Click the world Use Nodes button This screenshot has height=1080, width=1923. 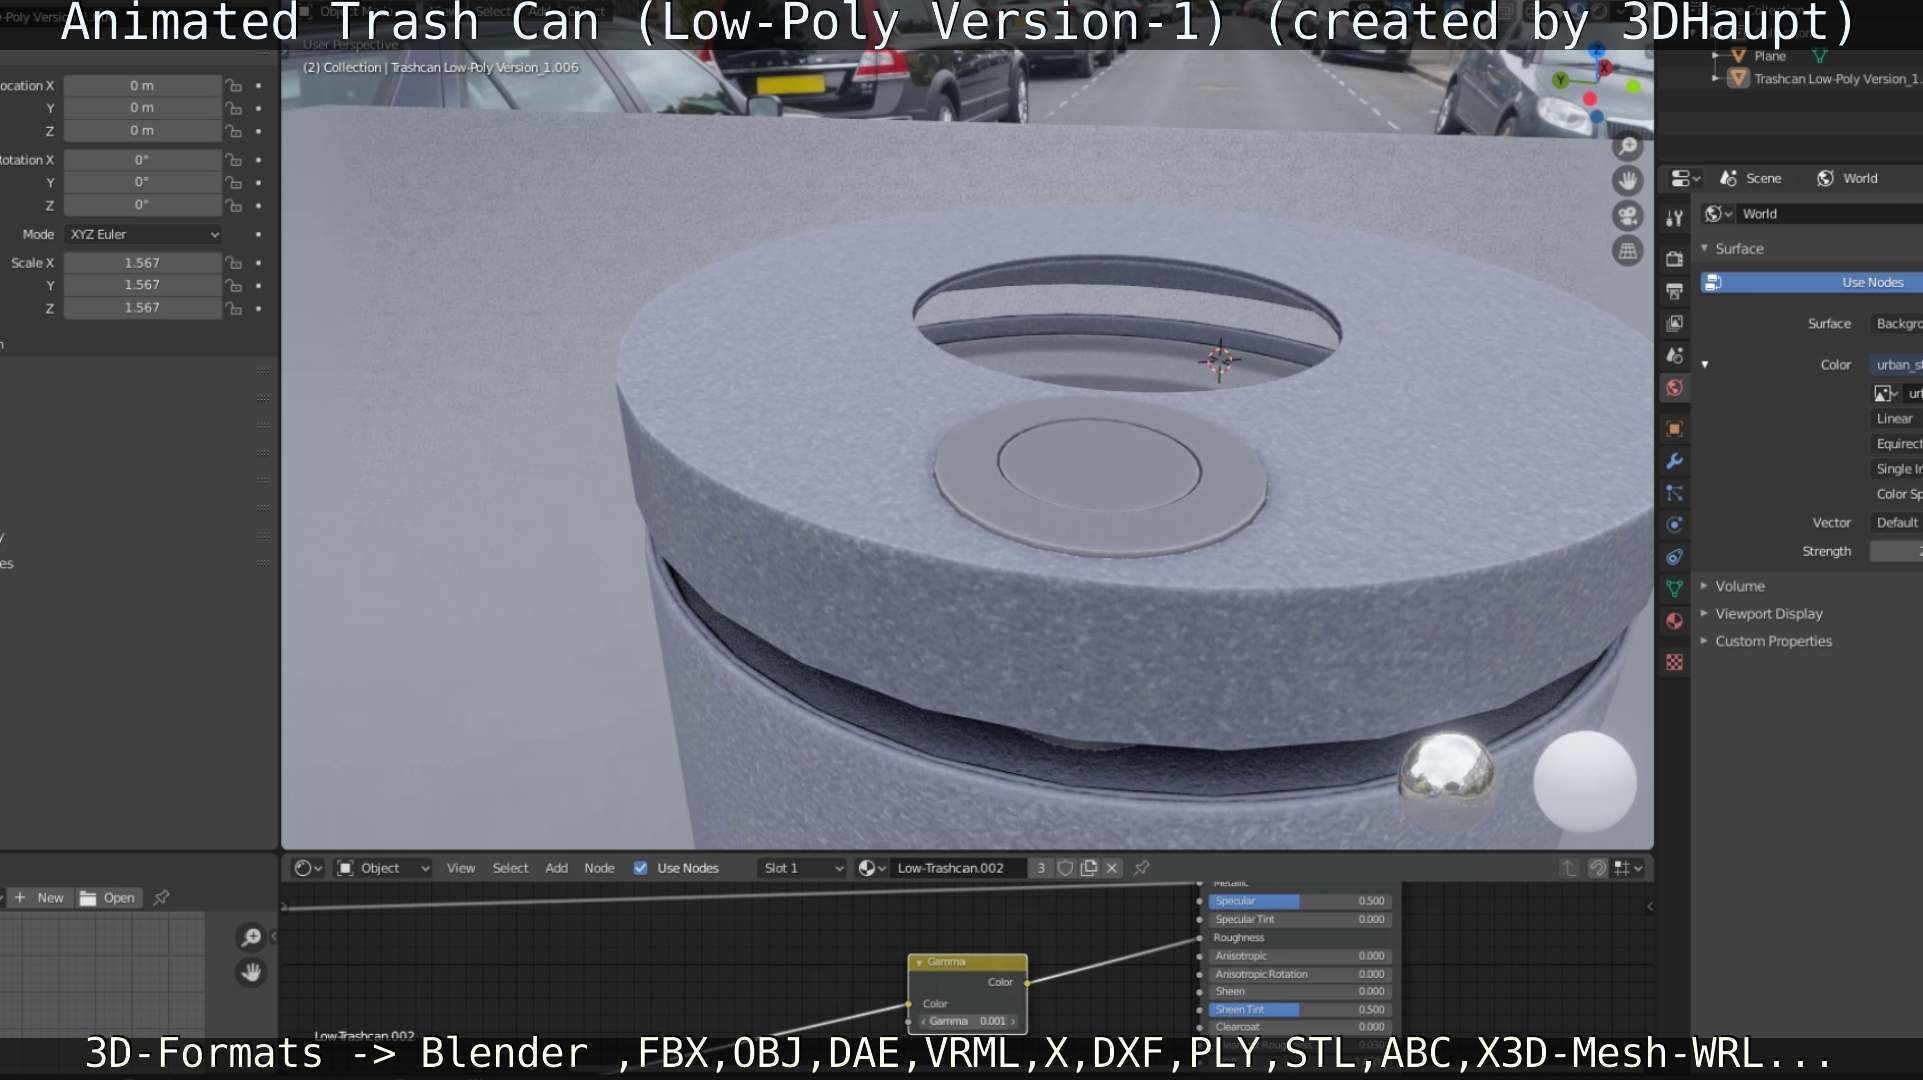(x=1811, y=283)
